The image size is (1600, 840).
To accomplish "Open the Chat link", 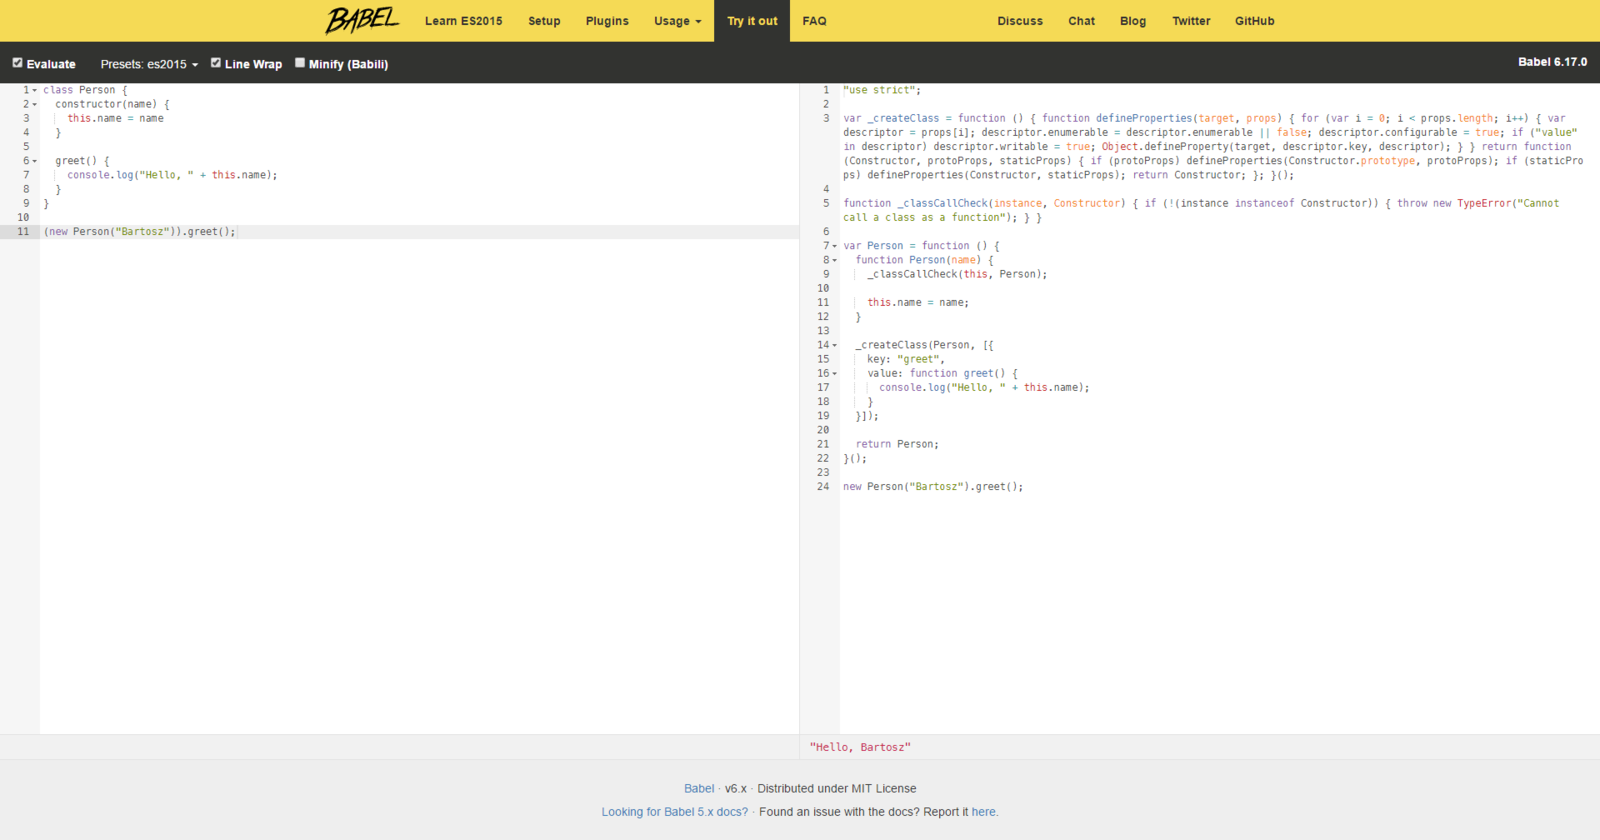I will click(x=1081, y=21).
